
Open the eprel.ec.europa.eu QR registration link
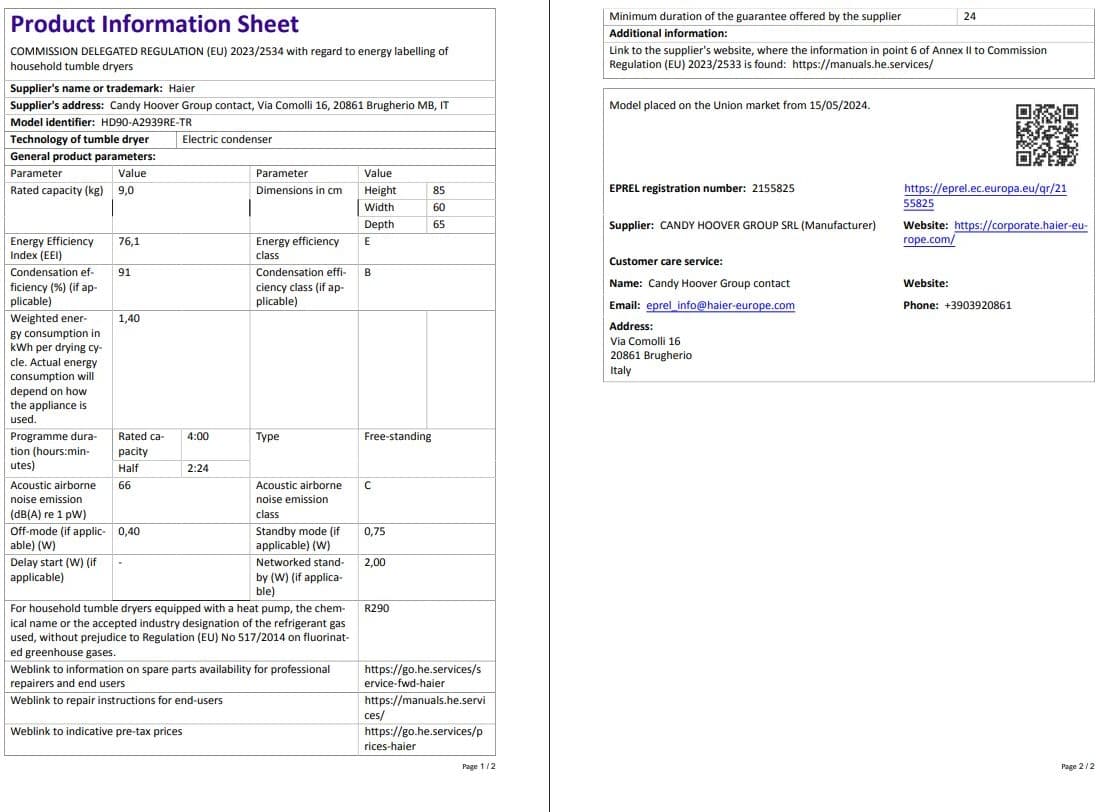(984, 188)
